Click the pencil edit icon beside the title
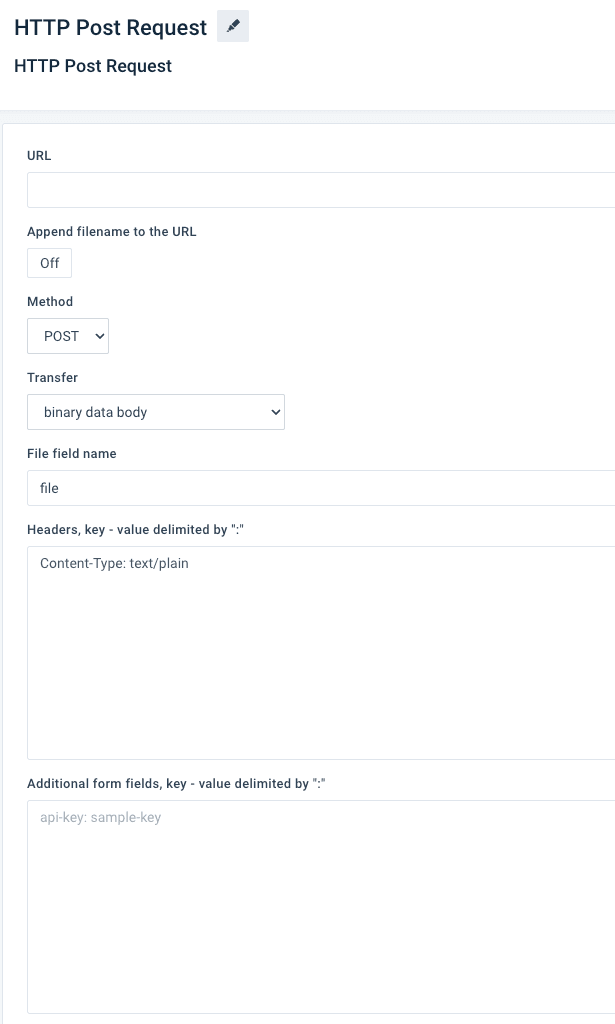Image resolution: width=615 pixels, height=1024 pixels. click(x=233, y=27)
